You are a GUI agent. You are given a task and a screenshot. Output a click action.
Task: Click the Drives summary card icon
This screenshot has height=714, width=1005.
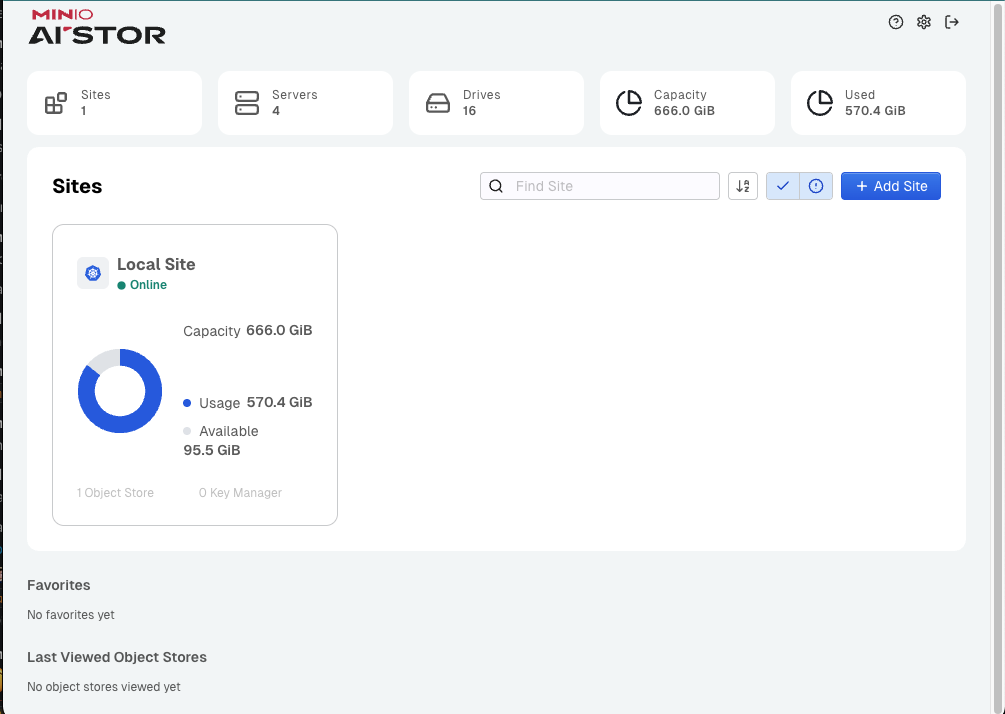click(x=438, y=103)
